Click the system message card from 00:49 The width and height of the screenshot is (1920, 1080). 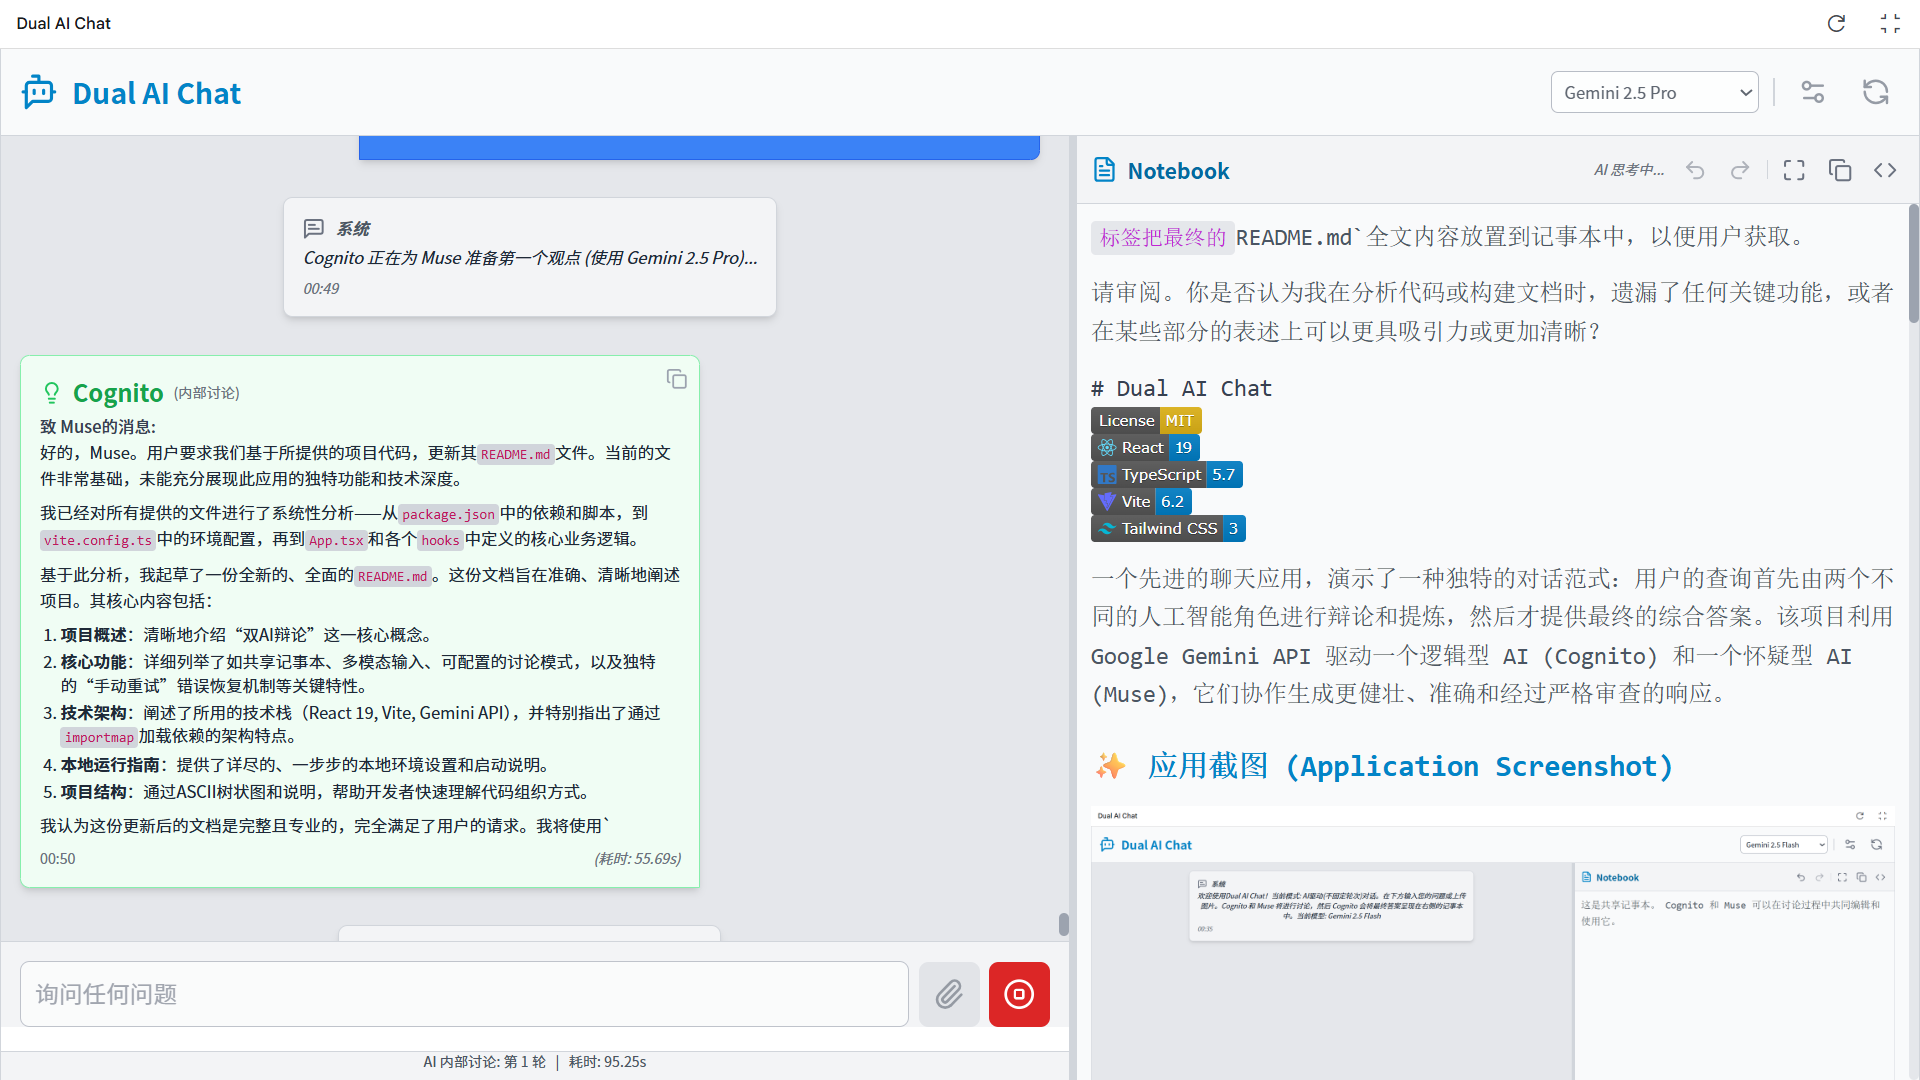click(530, 257)
